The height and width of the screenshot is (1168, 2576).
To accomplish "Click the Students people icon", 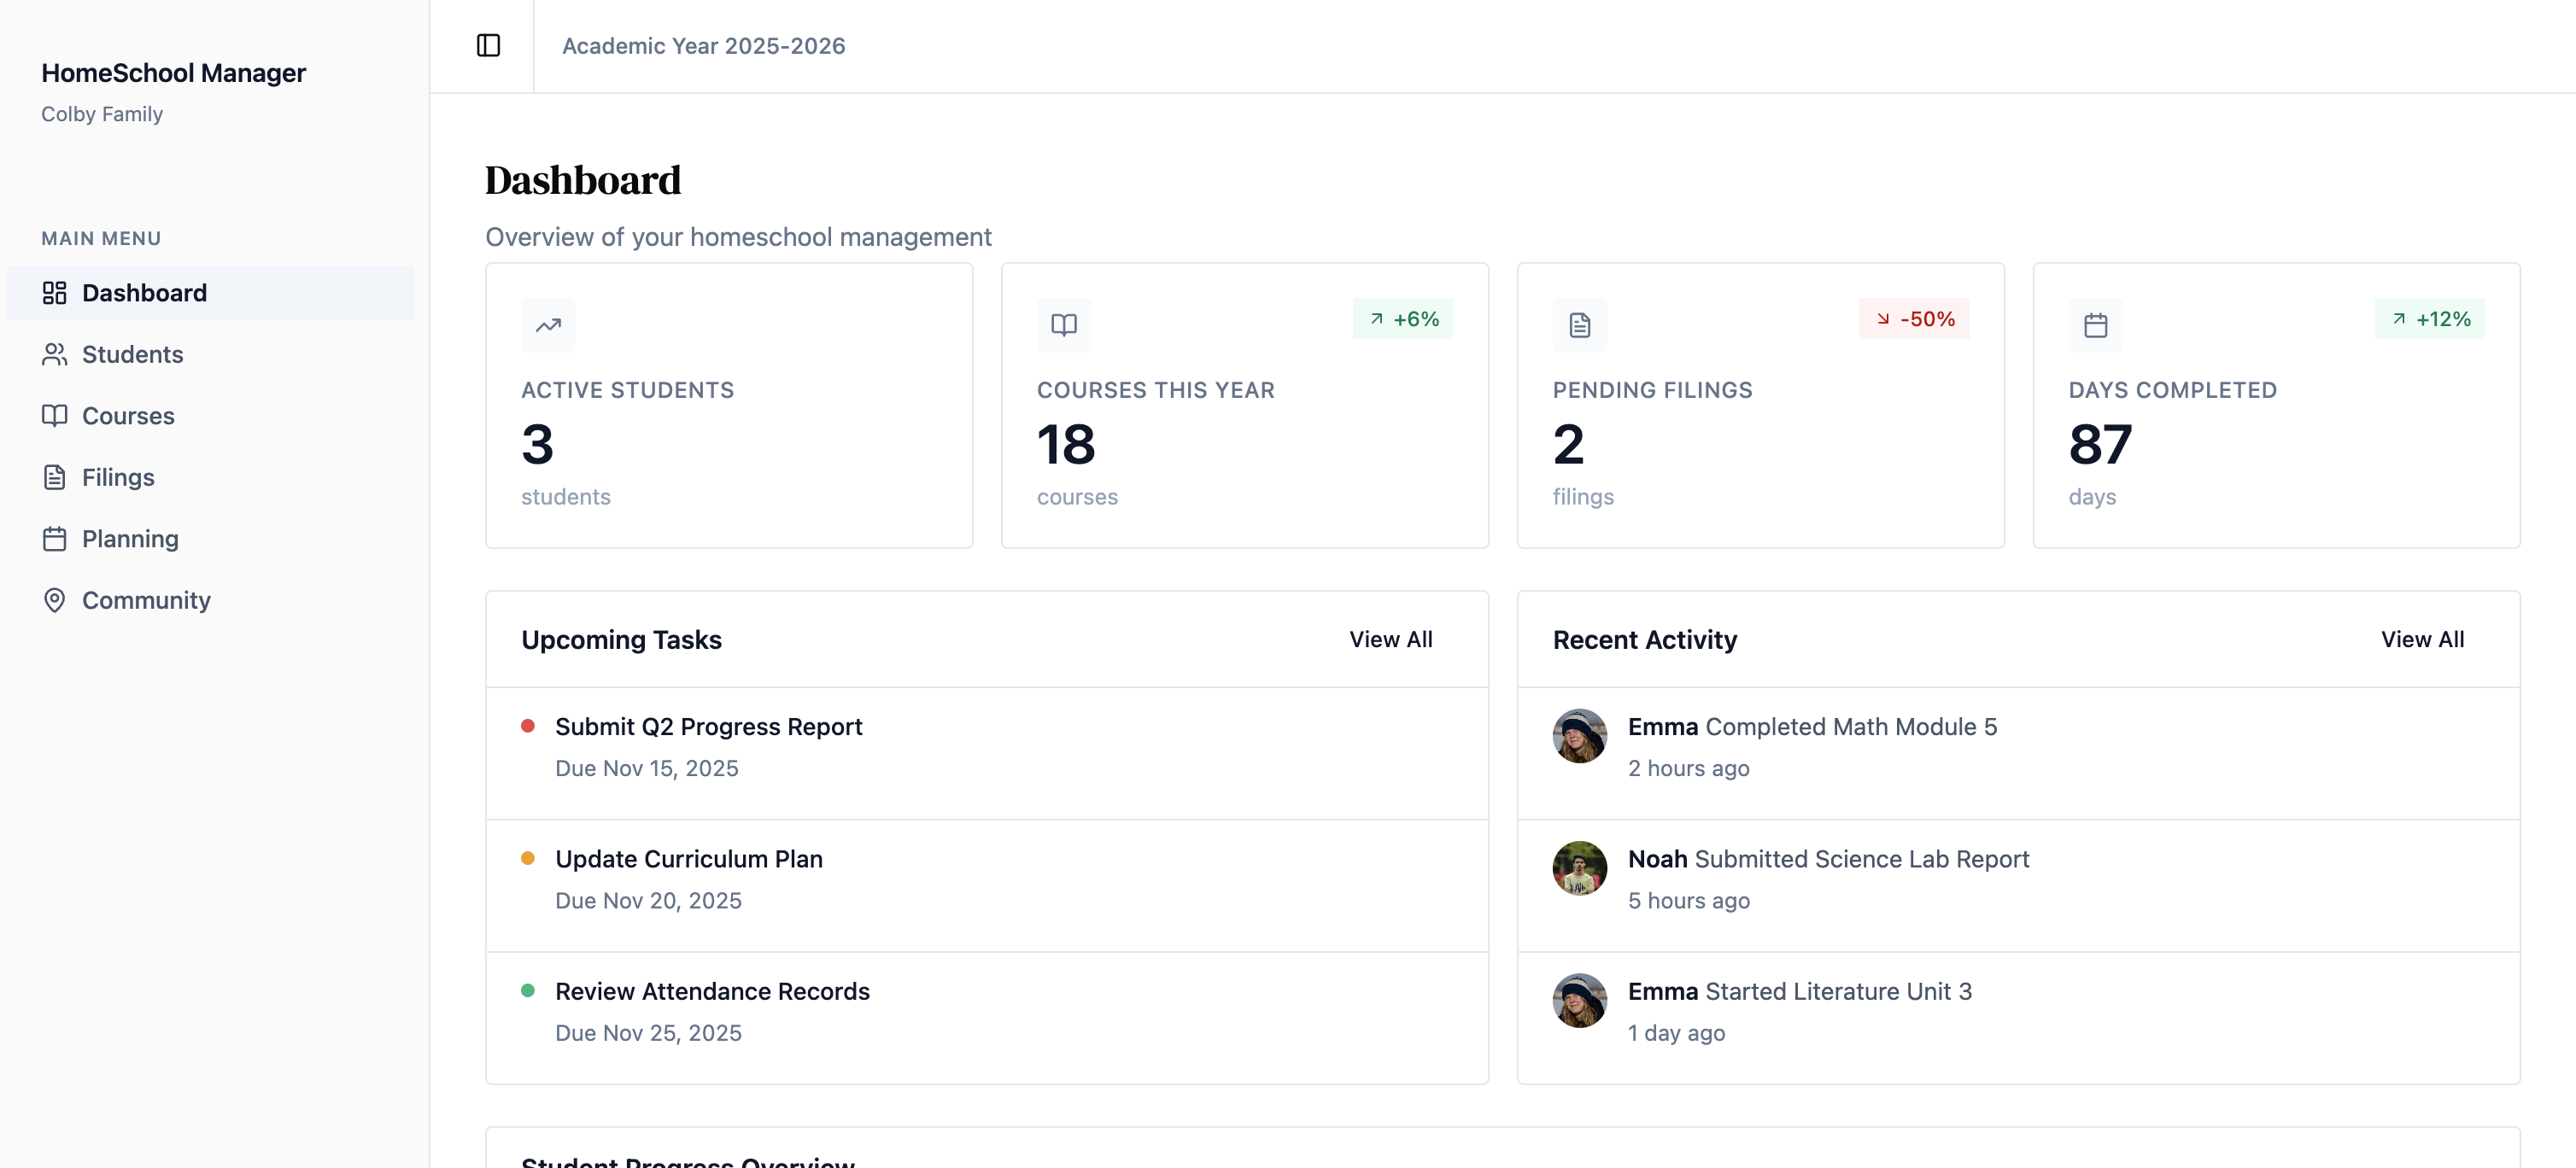I will tap(54, 354).
